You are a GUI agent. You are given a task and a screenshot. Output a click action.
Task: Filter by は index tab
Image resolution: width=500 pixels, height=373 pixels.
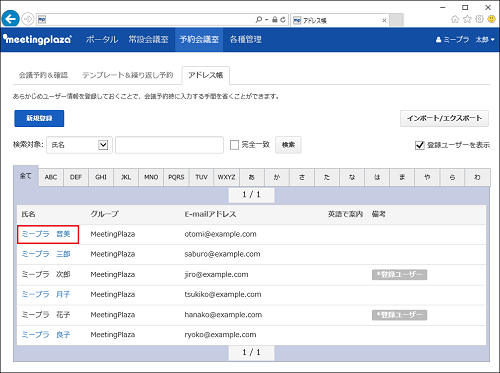point(377,177)
